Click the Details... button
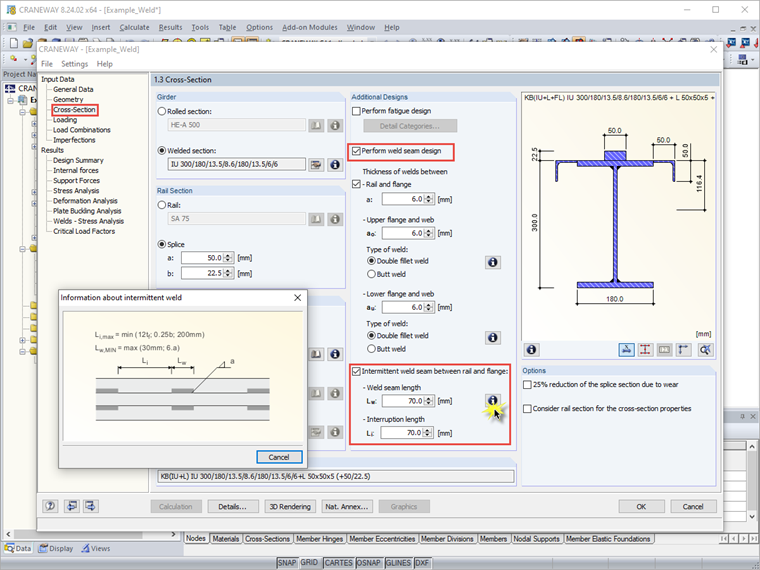The width and height of the screenshot is (760, 570). pyautogui.click(x=233, y=507)
